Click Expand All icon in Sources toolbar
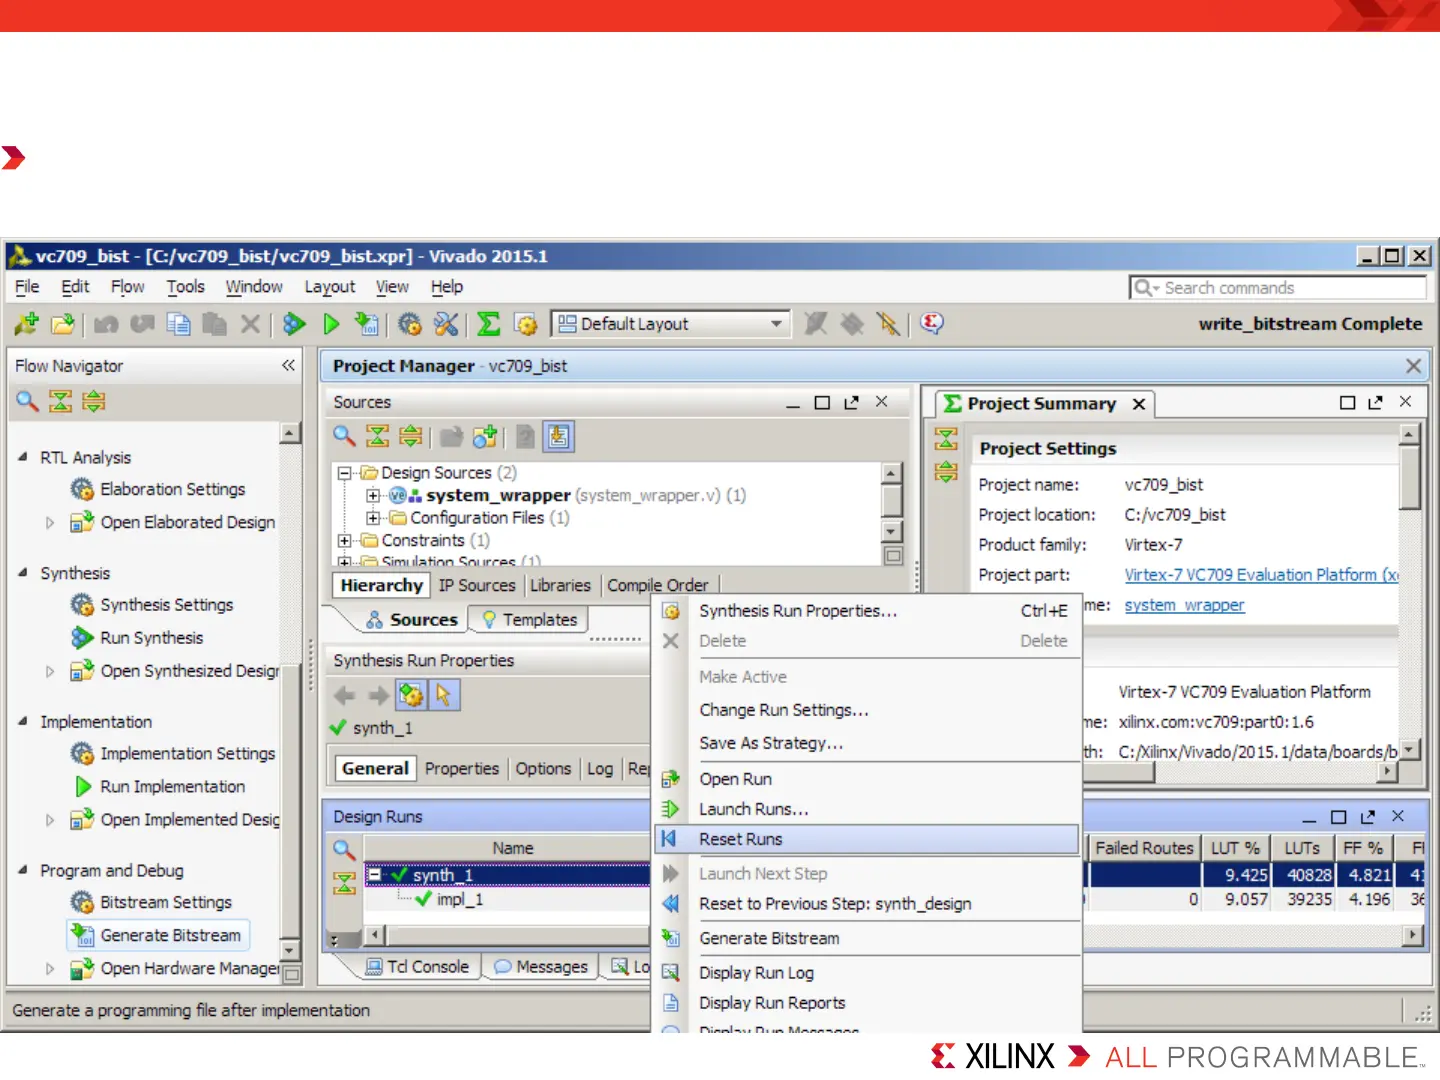This screenshot has width=1440, height=1080. click(411, 436)
